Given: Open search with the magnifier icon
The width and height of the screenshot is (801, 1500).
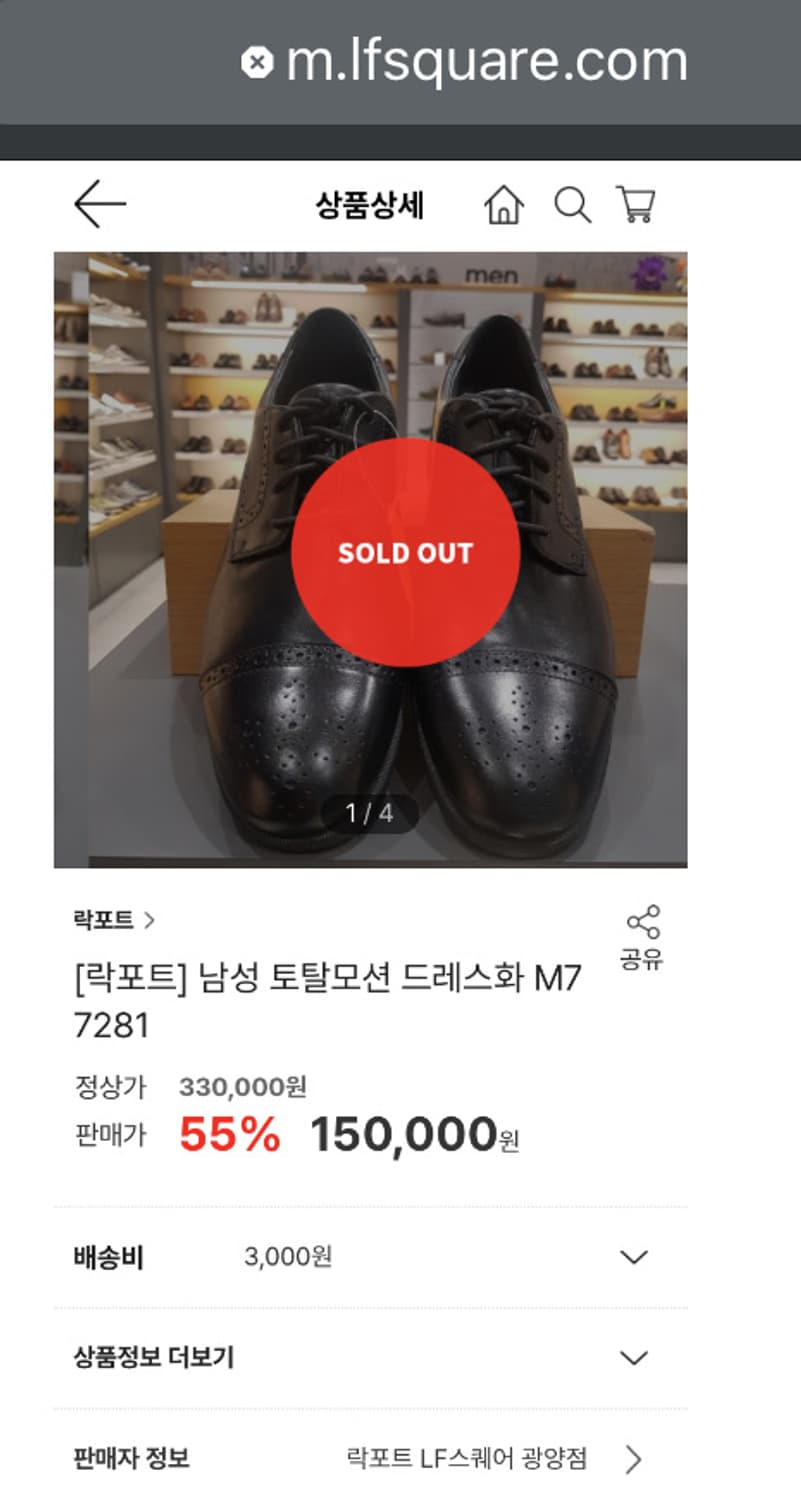Looking at the screenshot, I should 572,205.
